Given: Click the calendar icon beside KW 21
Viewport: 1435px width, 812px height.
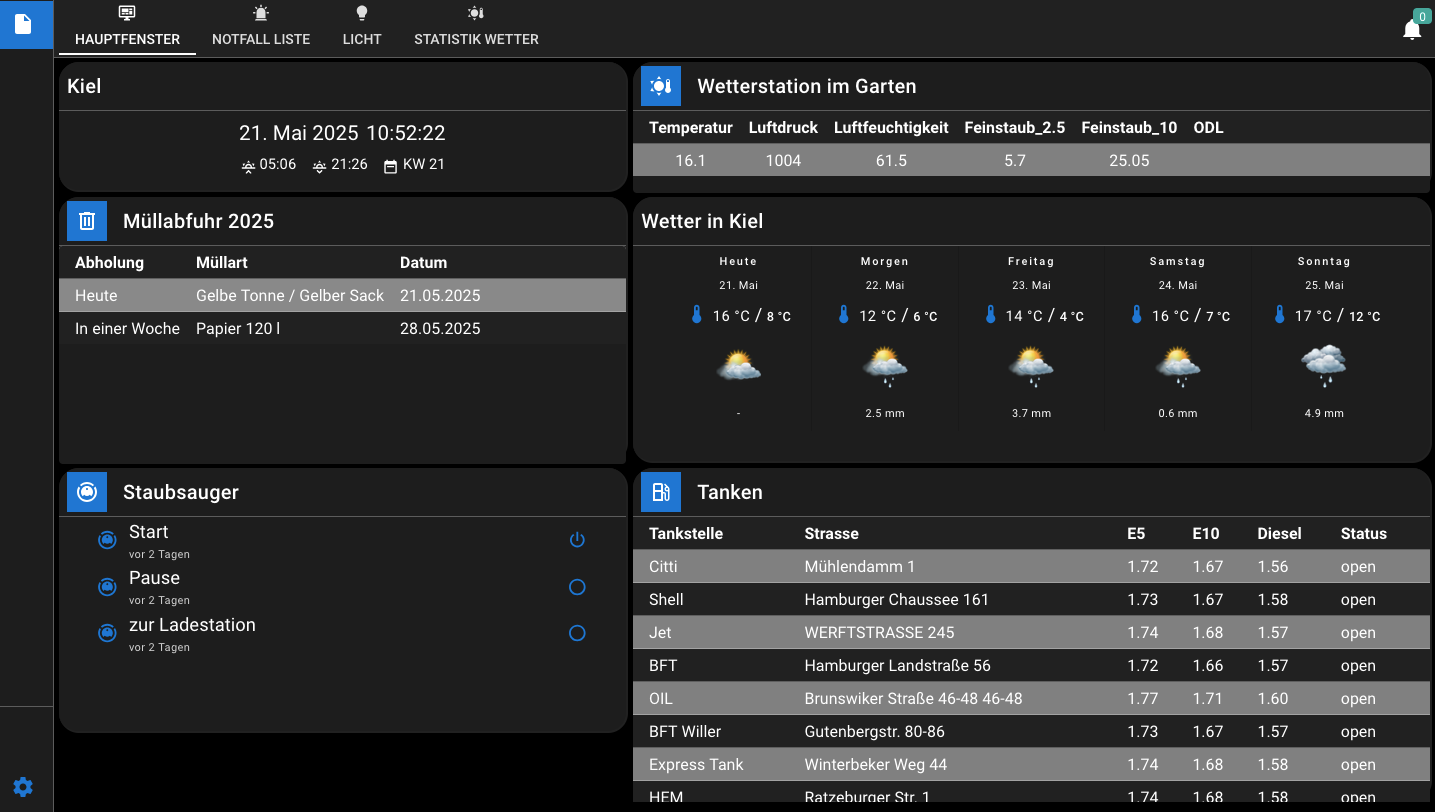Looking at the screenshot, I should [390, 166].
